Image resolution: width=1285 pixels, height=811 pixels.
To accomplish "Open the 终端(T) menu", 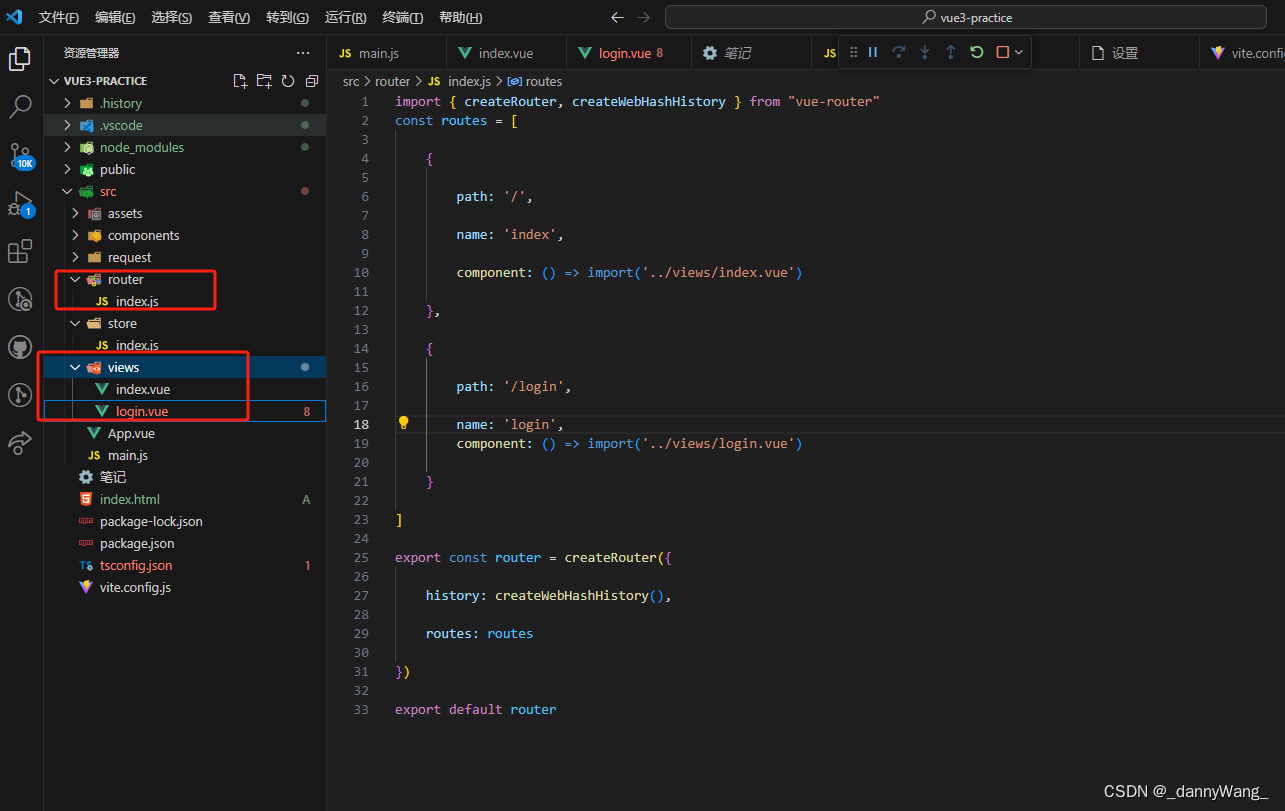I will pyautogui.click(x=403, y=17).
